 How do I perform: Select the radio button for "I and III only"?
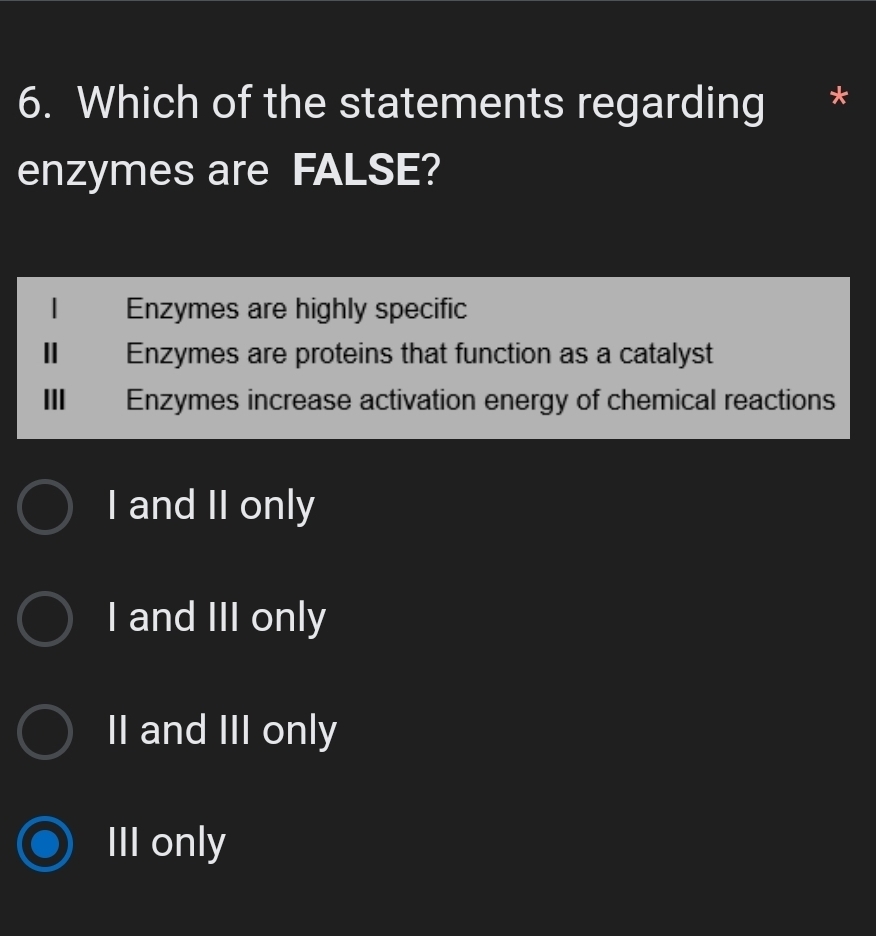click(x=43, y=617)
